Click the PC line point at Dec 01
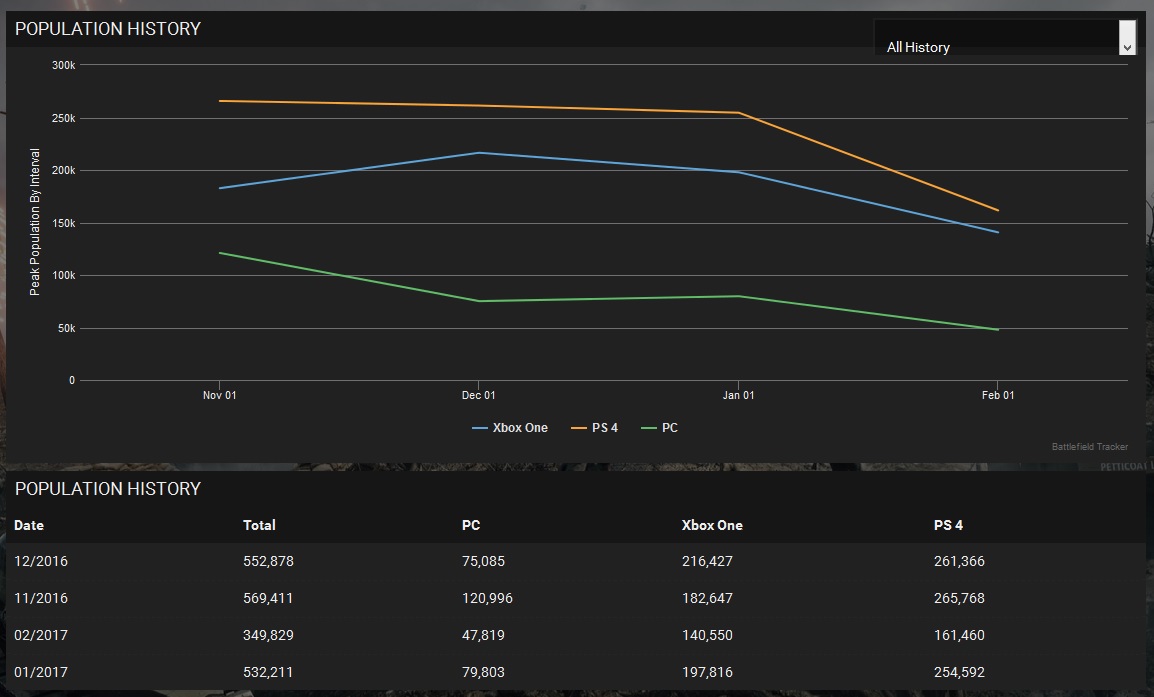Screen dimensions: 1154x697 pos(478,301)
